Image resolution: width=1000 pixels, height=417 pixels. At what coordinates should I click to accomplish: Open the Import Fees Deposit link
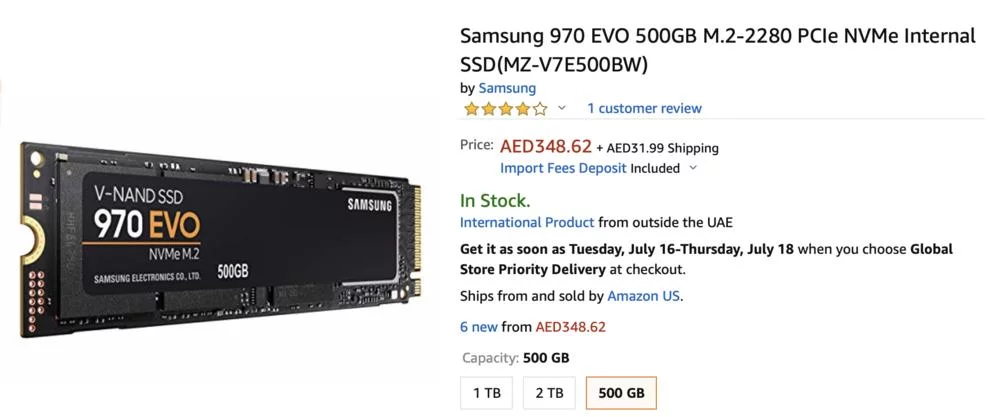[x=563, y=168]
